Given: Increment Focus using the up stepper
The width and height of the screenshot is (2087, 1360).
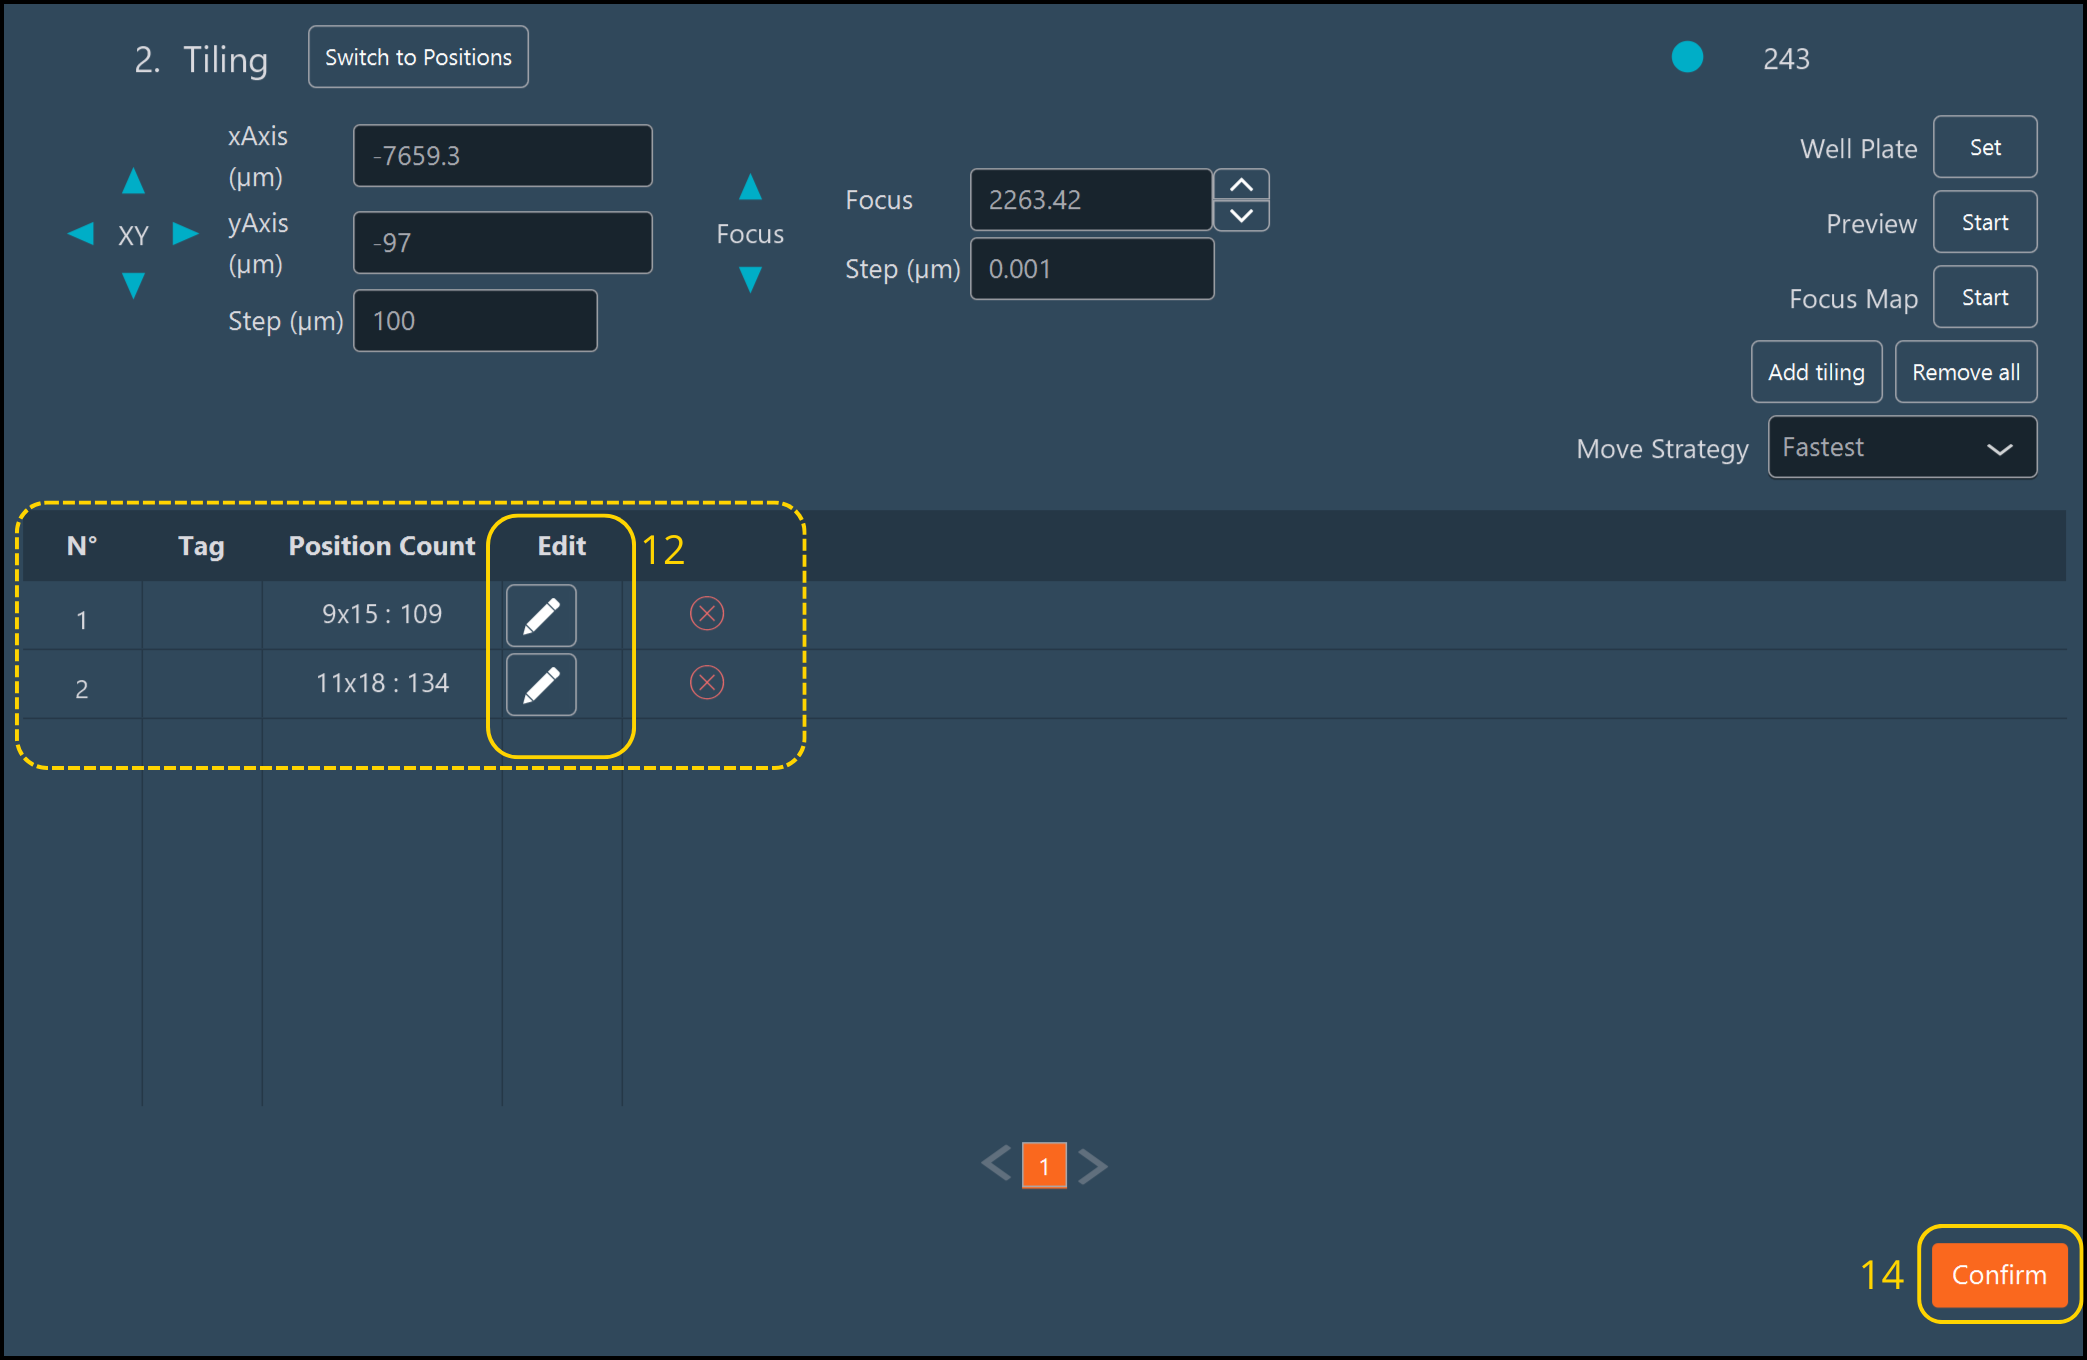Looking at the screenshot, I should (1241, 185).
